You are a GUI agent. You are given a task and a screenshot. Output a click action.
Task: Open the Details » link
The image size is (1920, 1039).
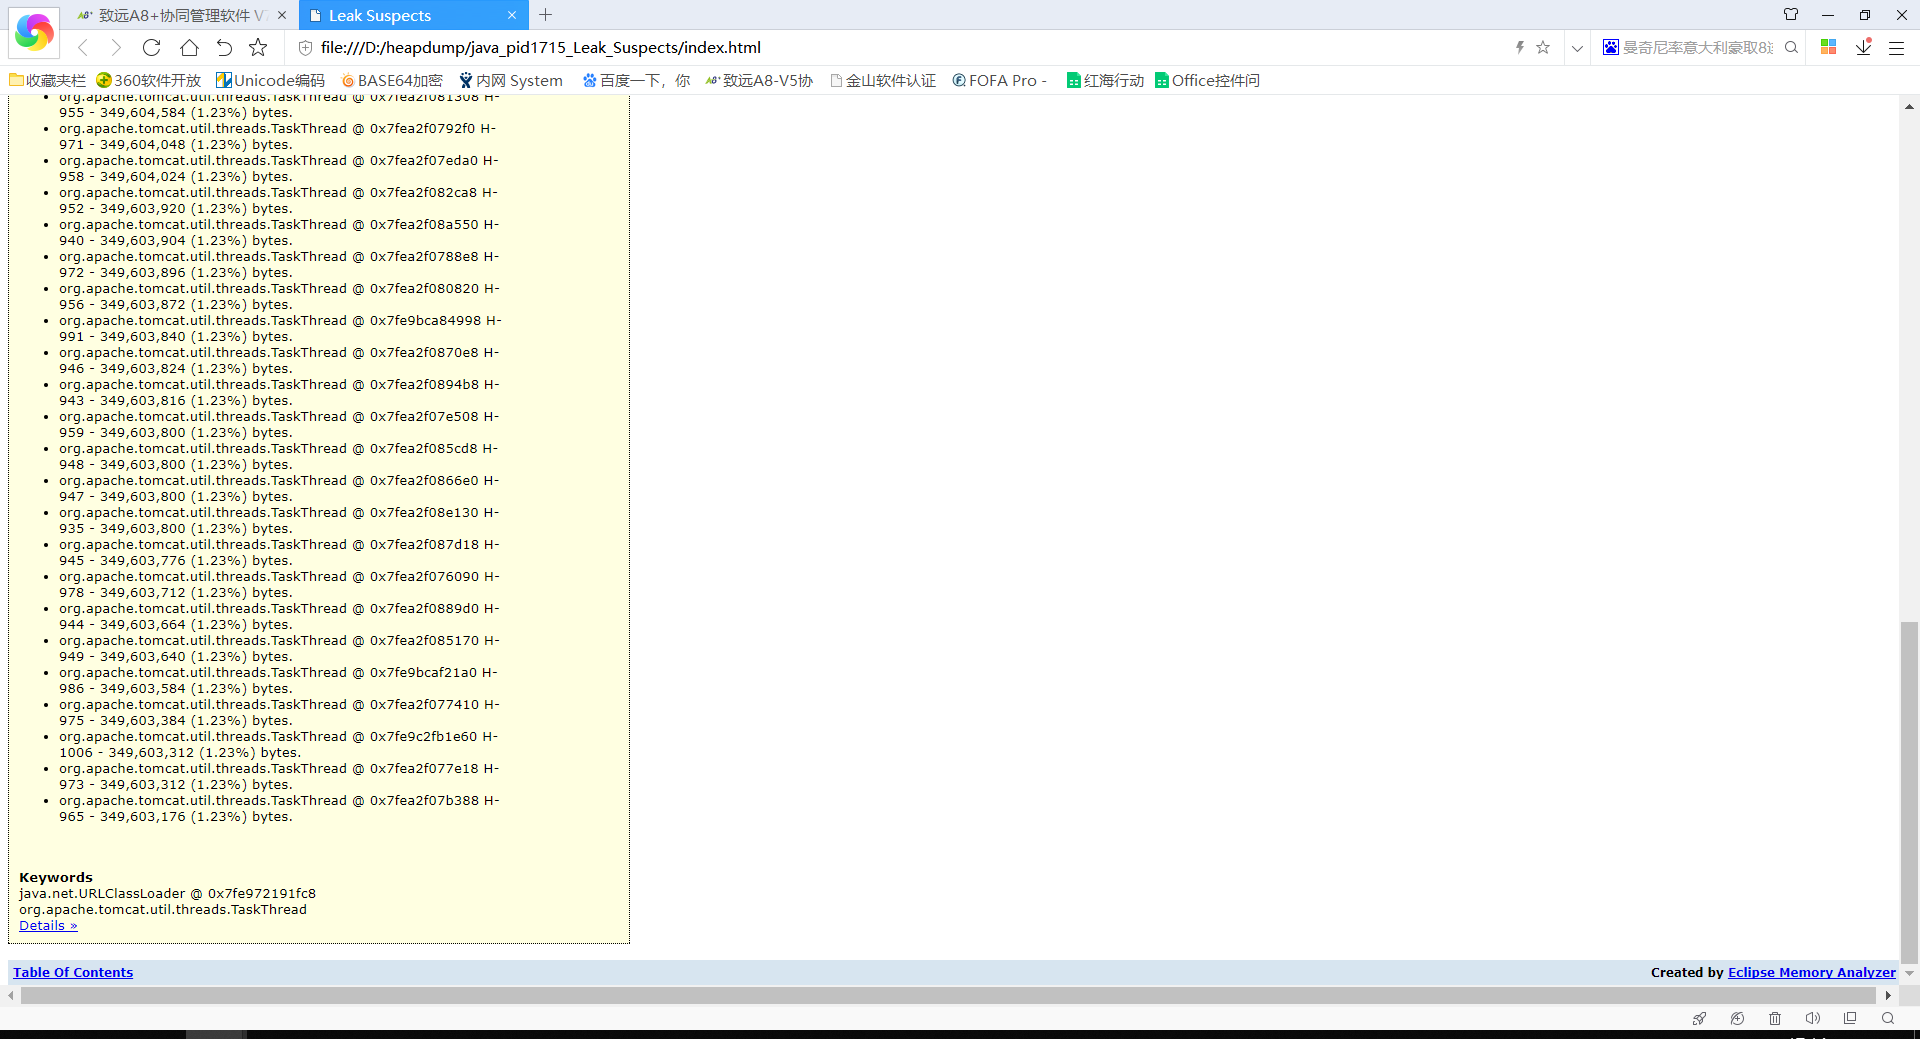48,925
